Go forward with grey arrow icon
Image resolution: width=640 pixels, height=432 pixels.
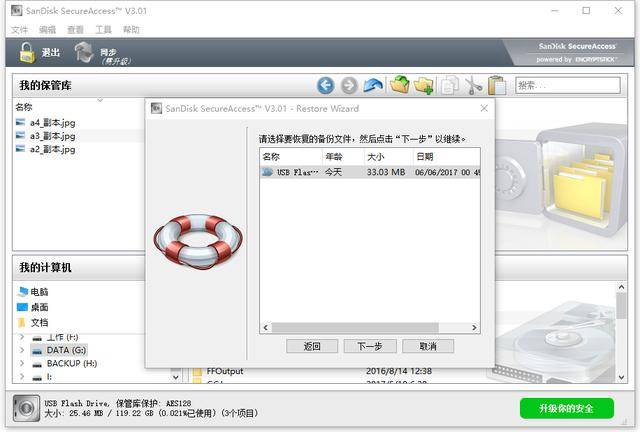pyautogui.click(x=349, y=86)
